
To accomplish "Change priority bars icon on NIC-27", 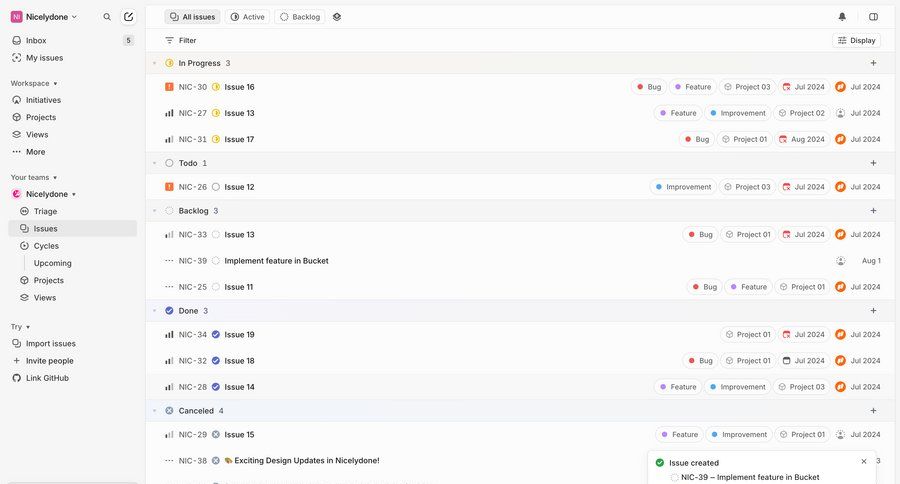I will tap(169, 113).
